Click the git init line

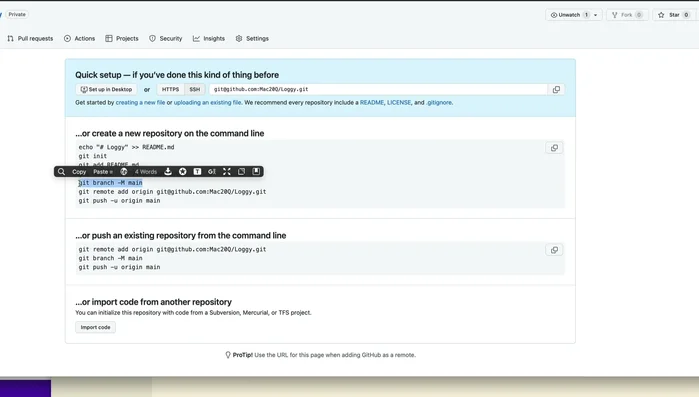pos(93,156)
